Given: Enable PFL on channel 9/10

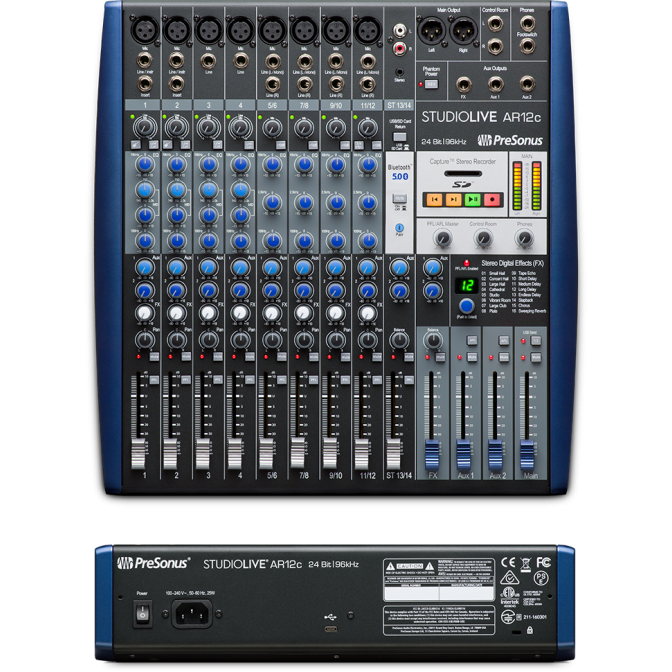Looking at the screenshot, I should coord(345,380).
